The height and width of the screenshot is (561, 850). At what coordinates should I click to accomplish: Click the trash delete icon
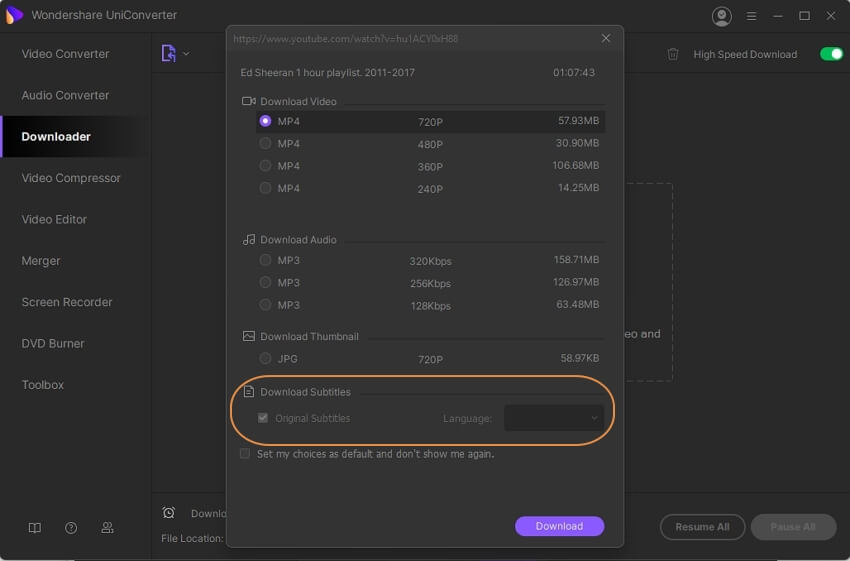tap(673, 54)
